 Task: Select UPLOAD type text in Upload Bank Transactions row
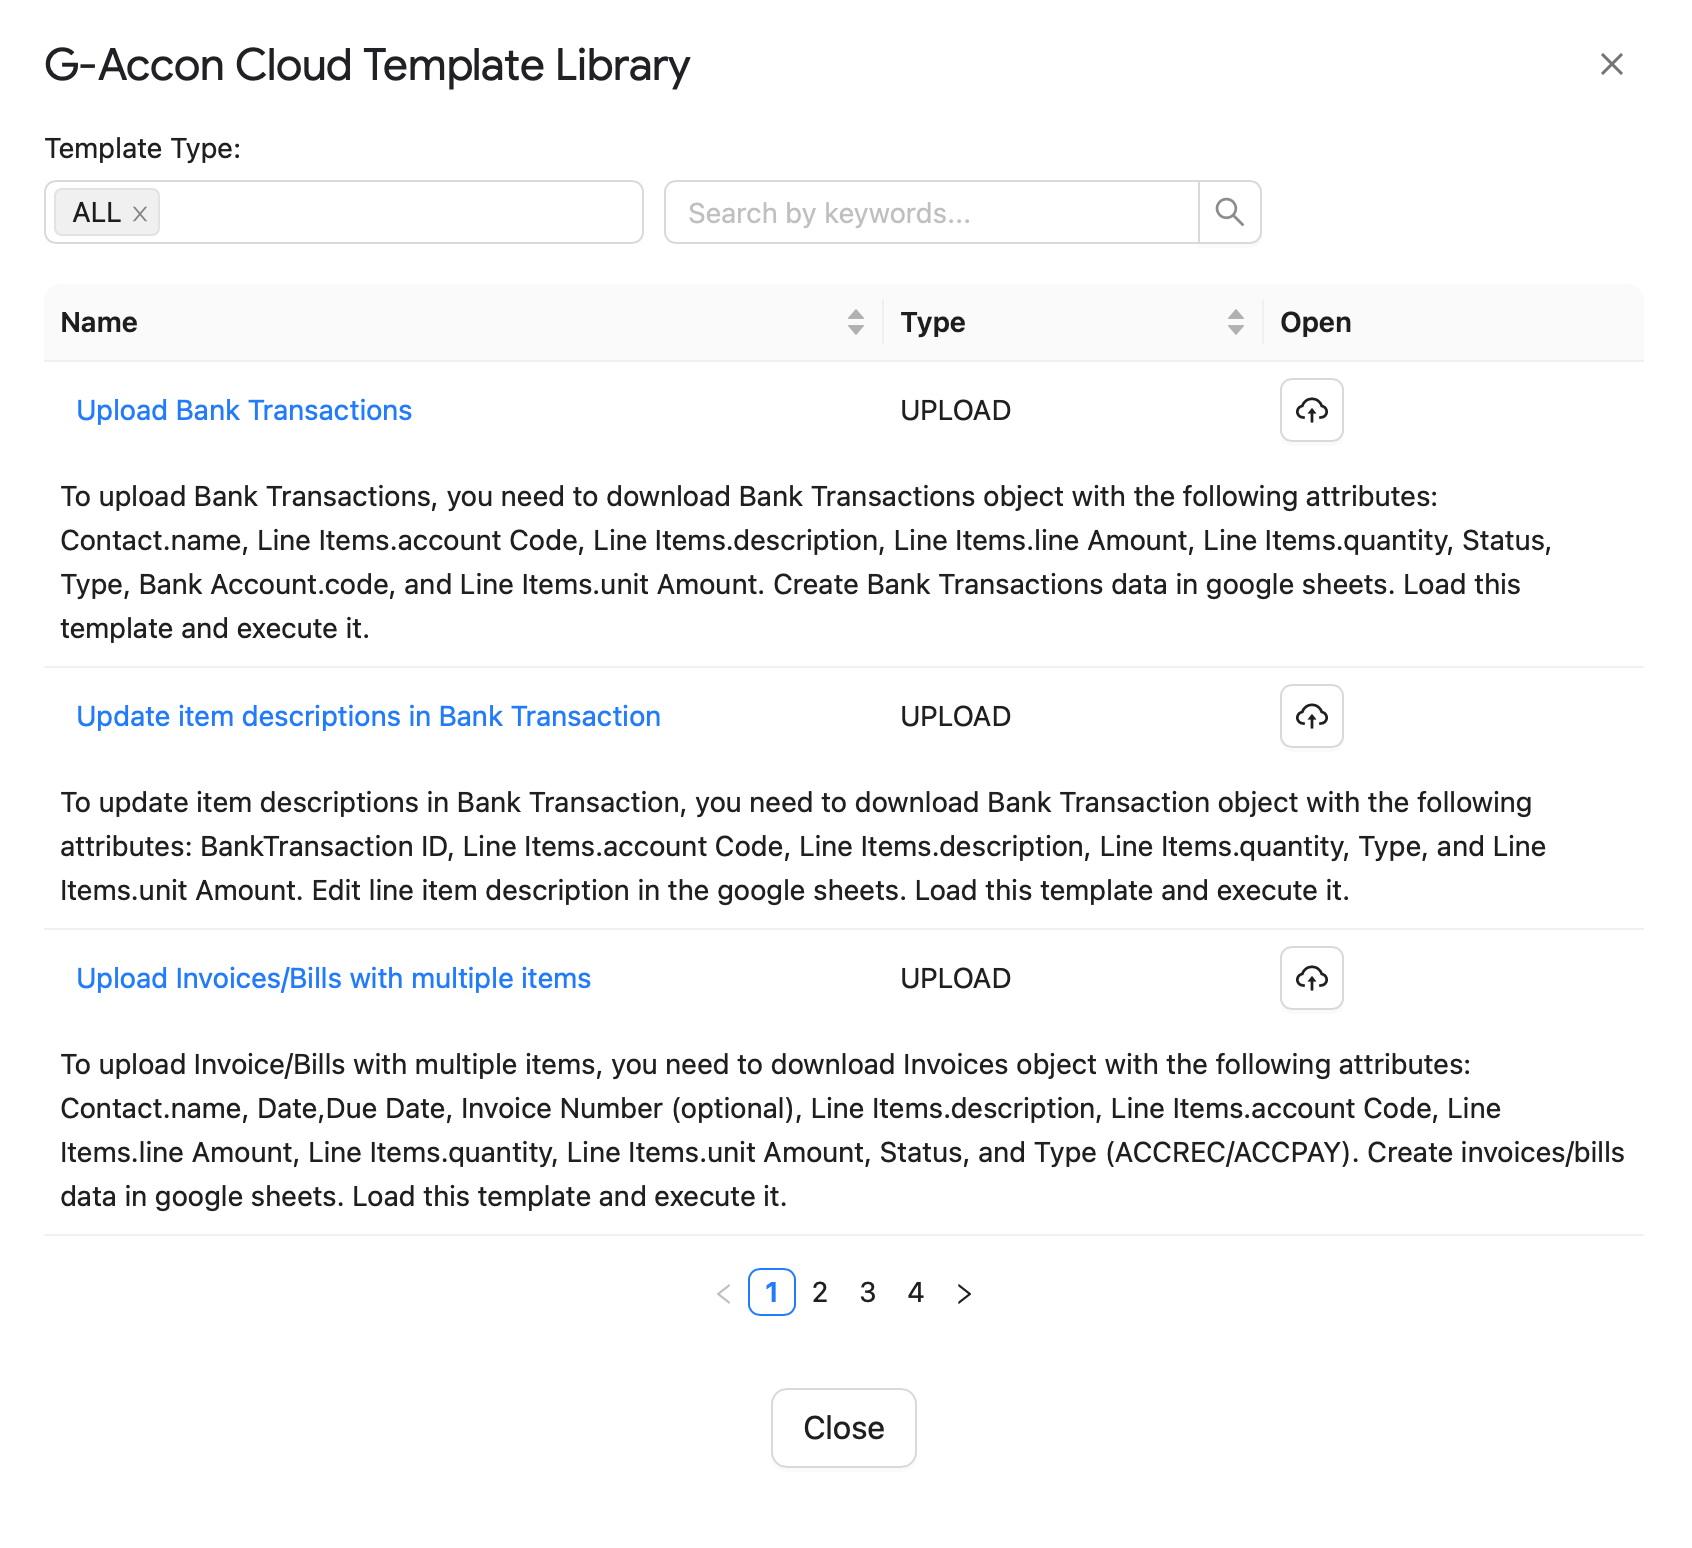(955, 410)
